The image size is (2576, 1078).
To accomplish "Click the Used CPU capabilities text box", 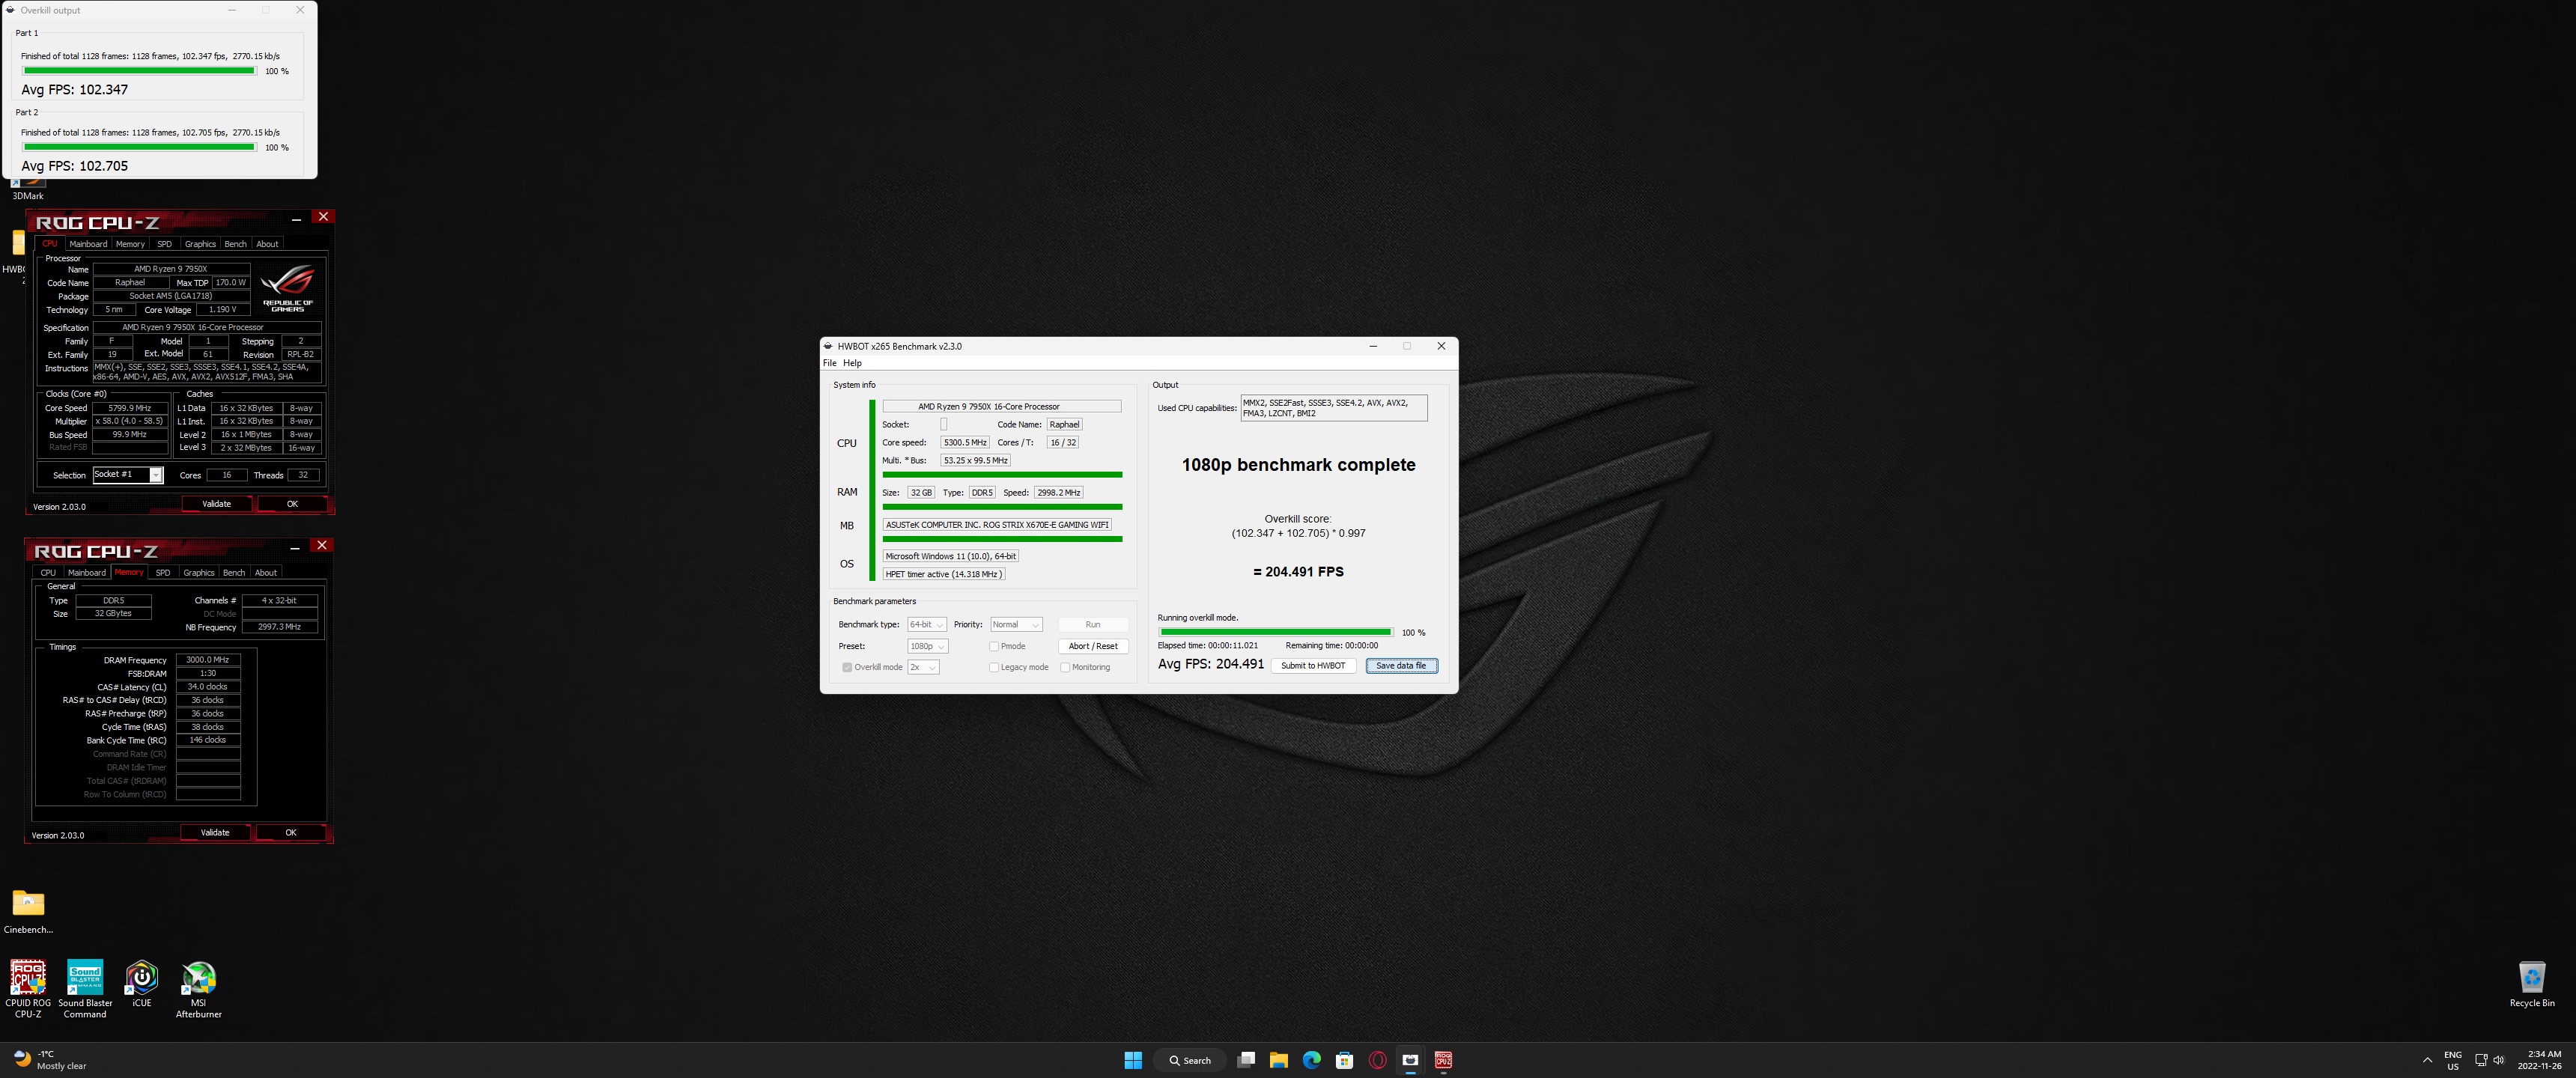I will click(x=1334, y=408).
